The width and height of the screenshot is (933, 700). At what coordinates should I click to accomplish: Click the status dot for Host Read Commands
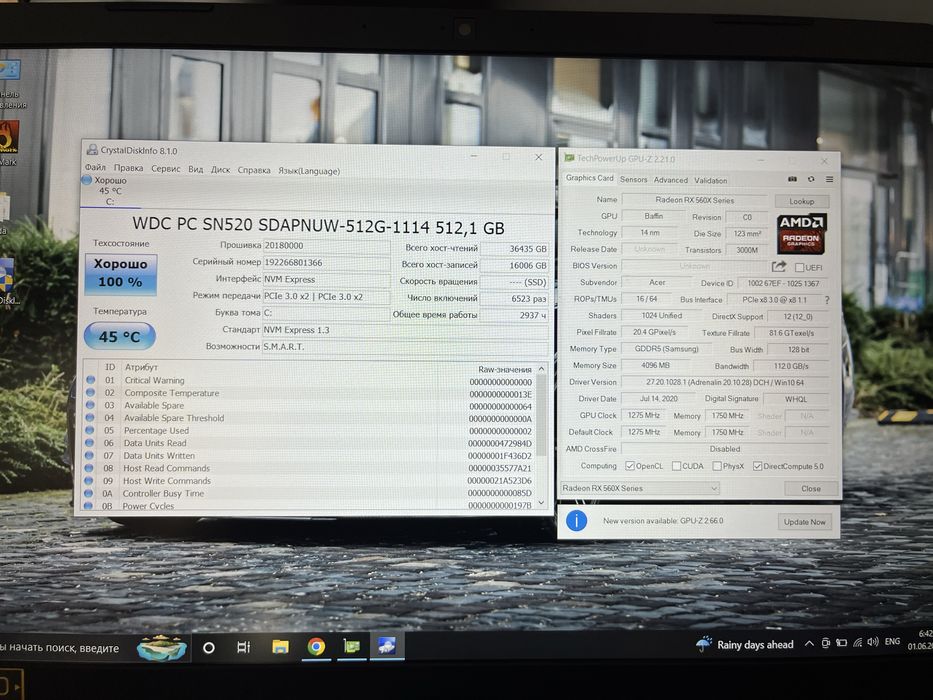coord(90,468)
